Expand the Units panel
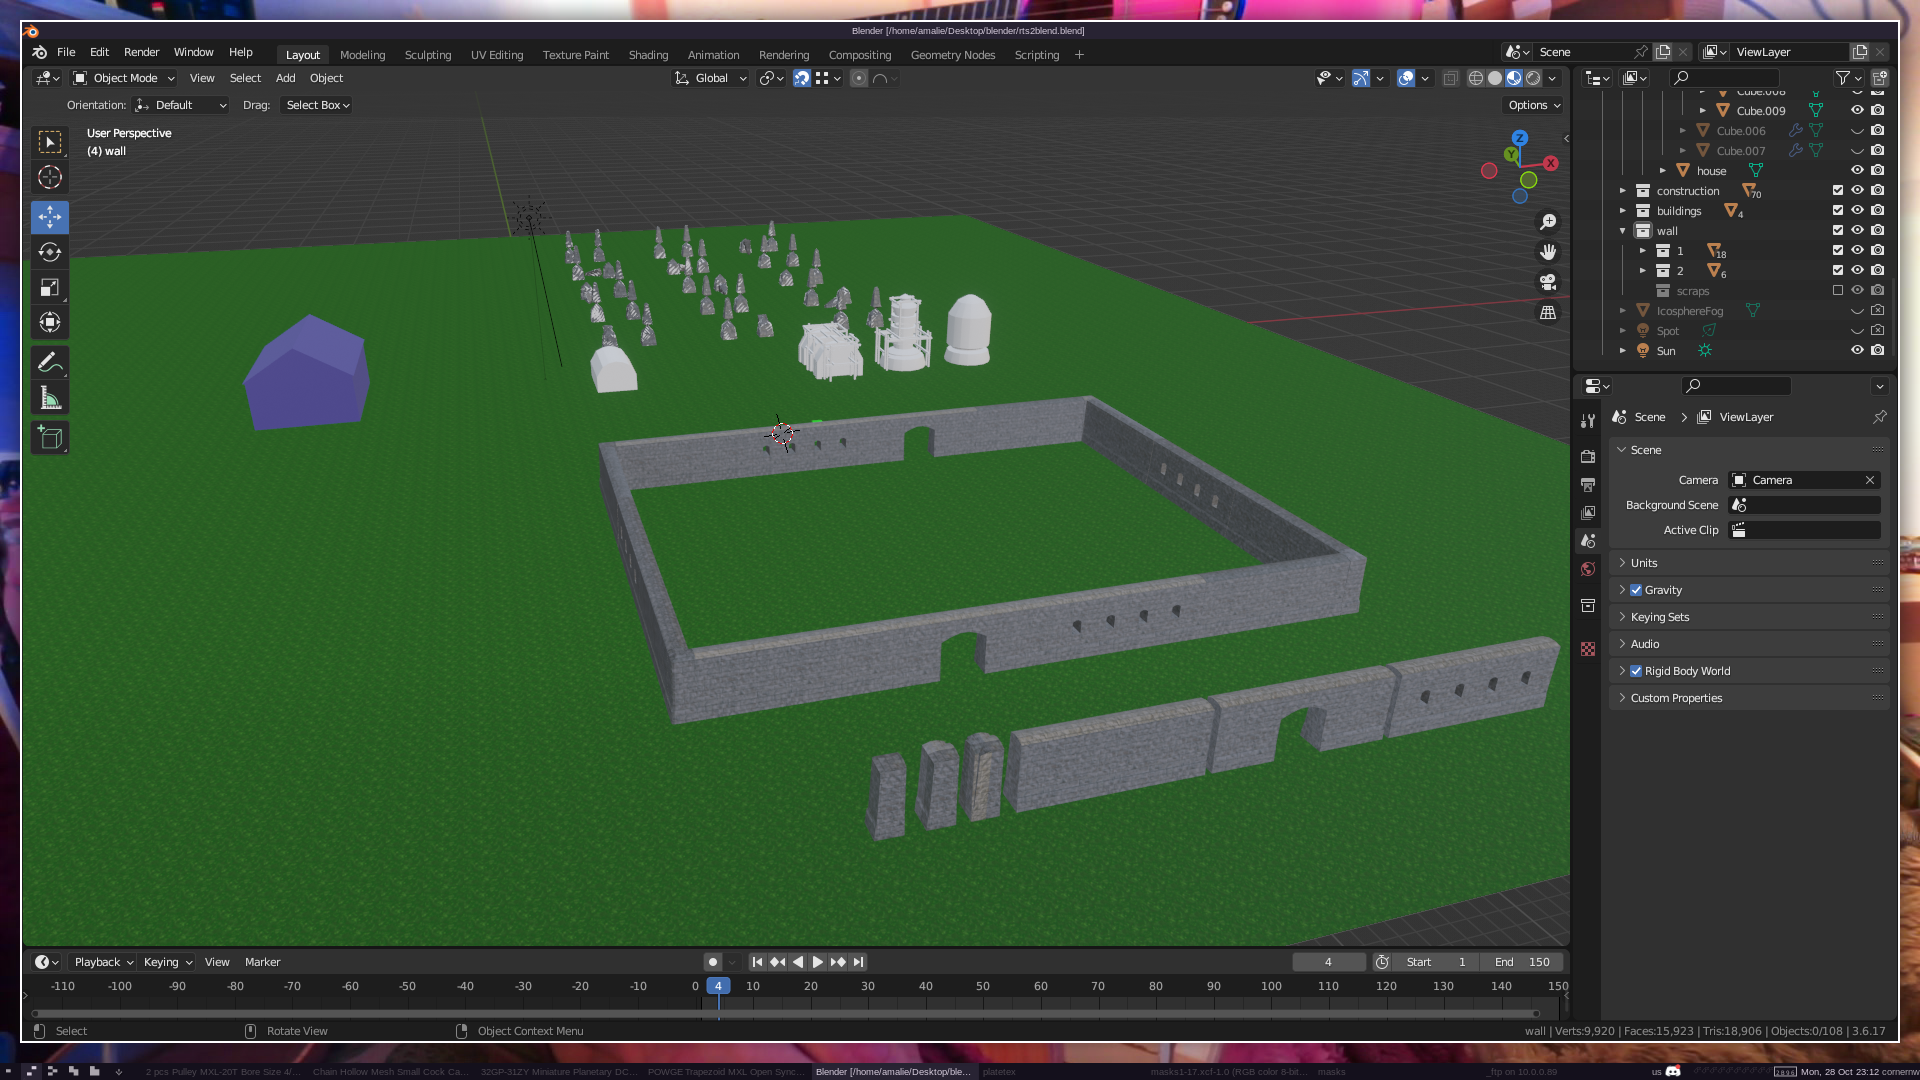Screen dimensions: 1920x1080 tap(1644, 563)
